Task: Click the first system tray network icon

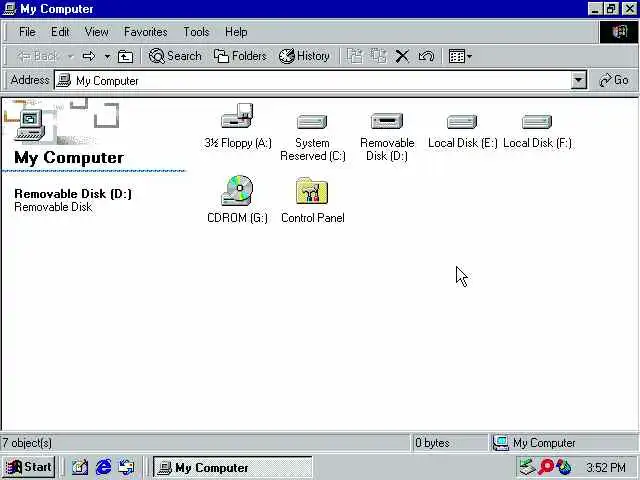Action: (527, 467)
